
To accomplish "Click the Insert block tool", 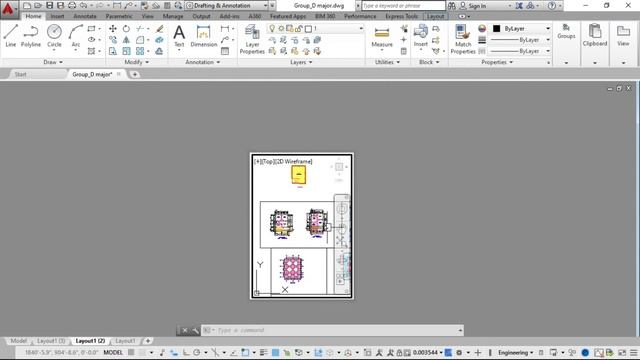I will click(x=420, y=36).
